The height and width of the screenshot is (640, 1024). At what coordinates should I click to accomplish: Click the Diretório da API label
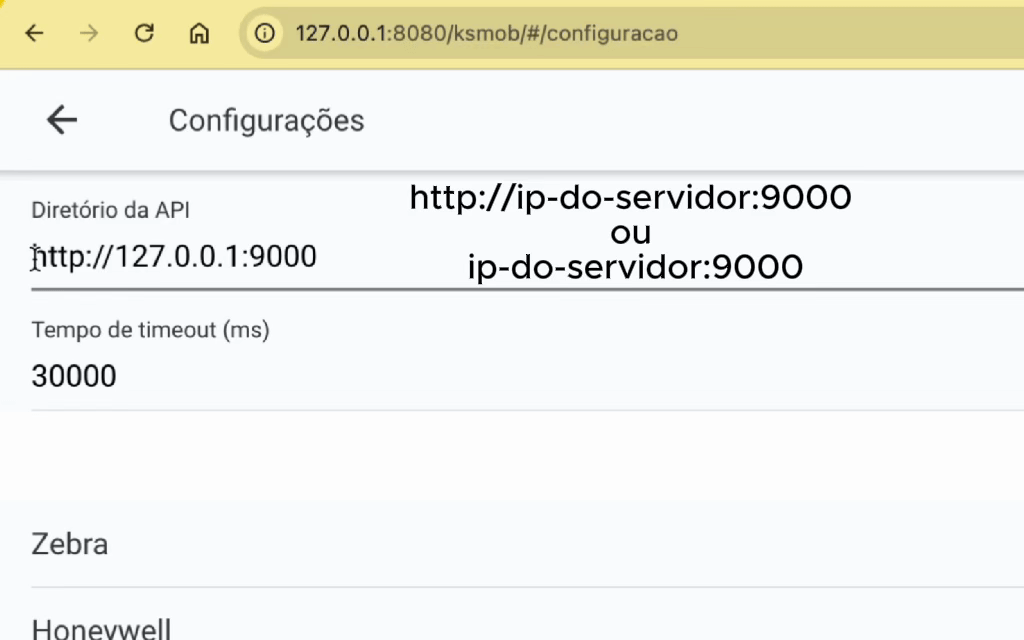point(110,210)
